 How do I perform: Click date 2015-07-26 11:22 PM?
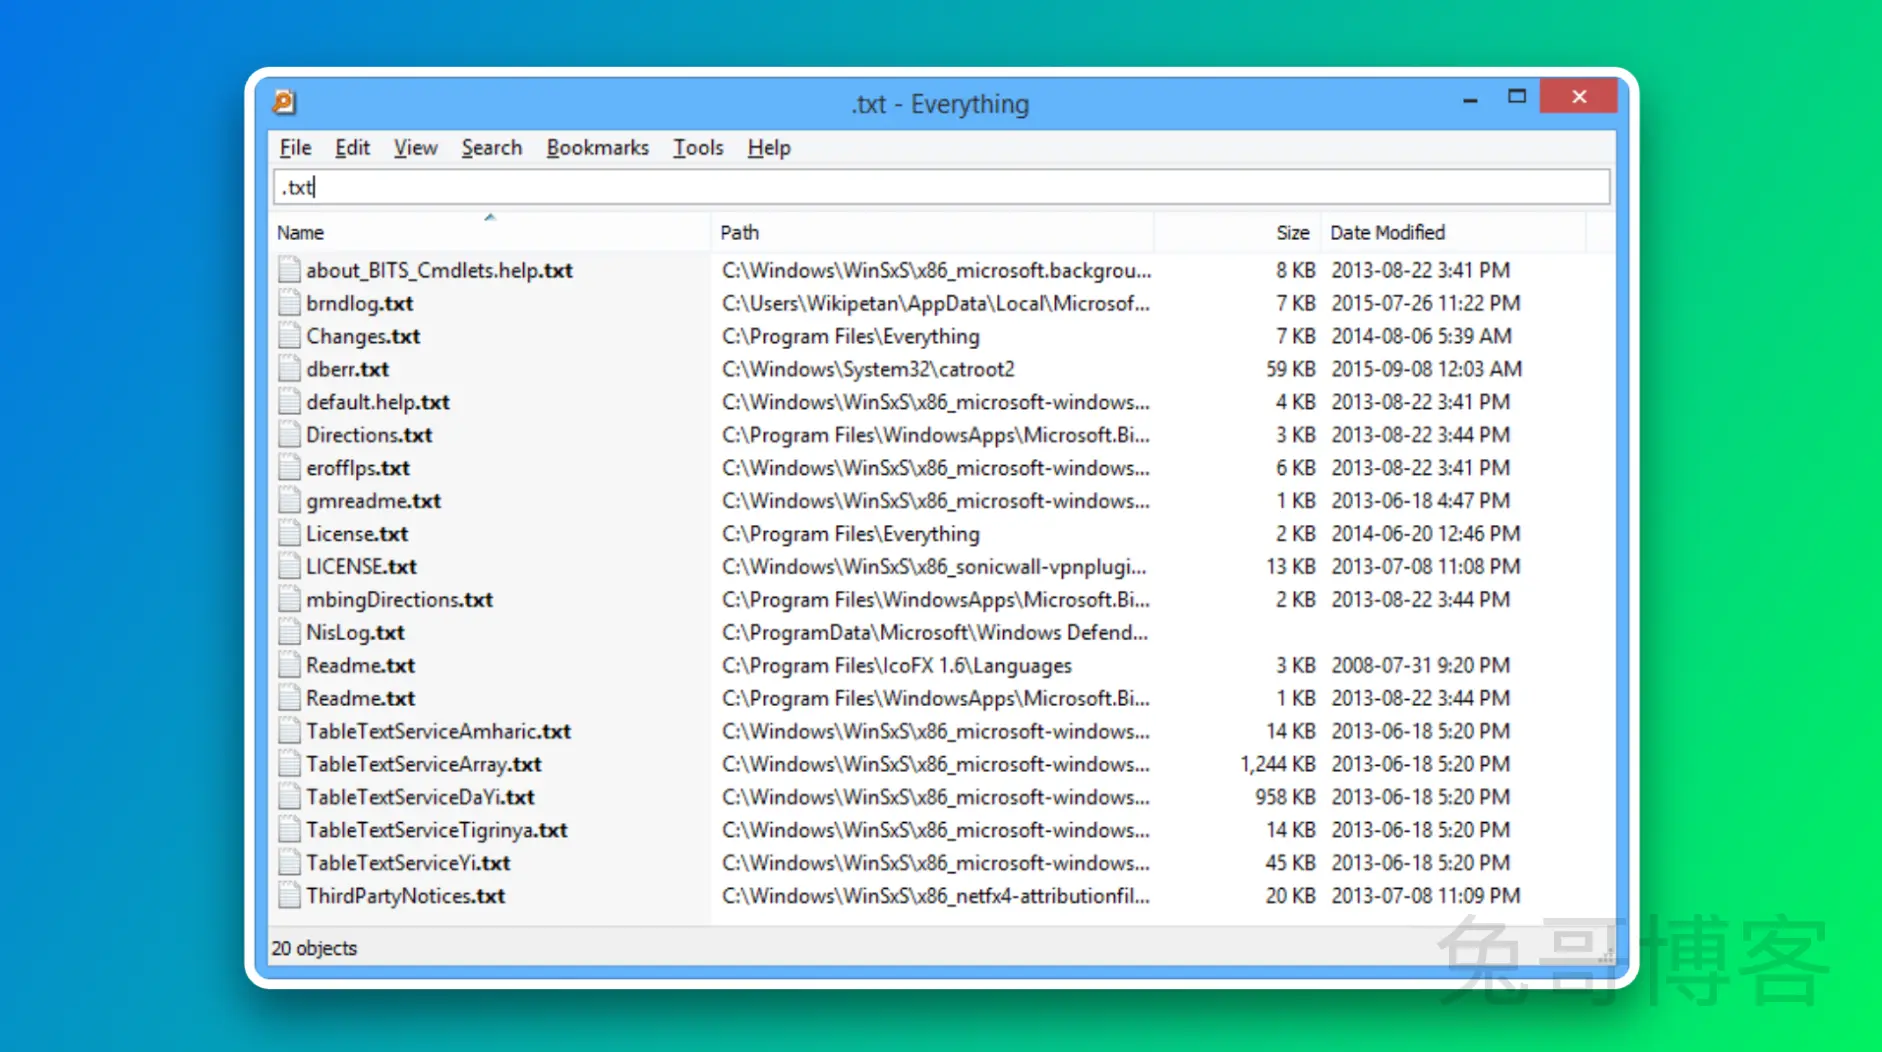pos(1426,303)
